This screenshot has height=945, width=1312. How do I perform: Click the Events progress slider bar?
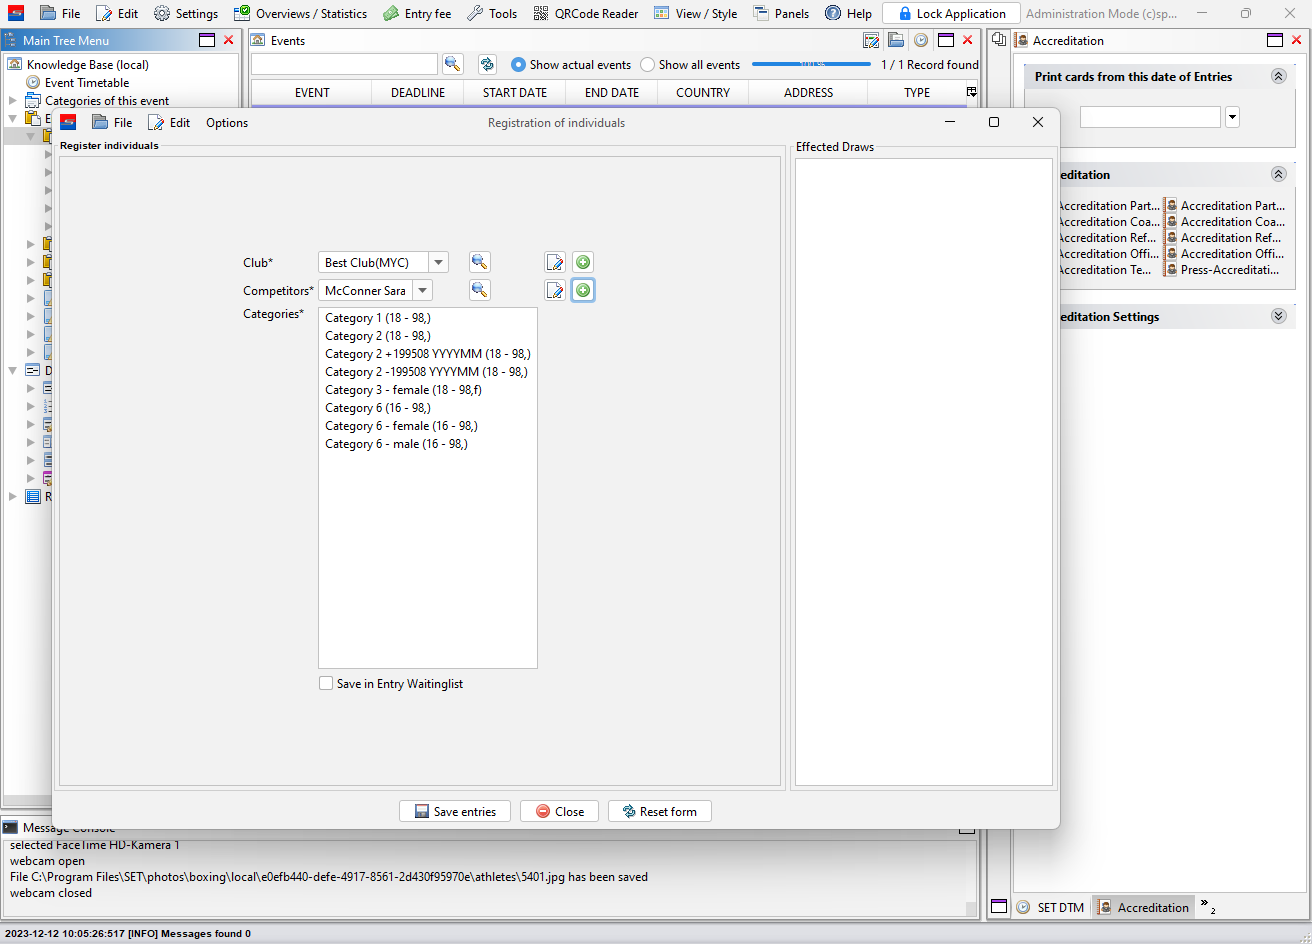pos(811,64)
